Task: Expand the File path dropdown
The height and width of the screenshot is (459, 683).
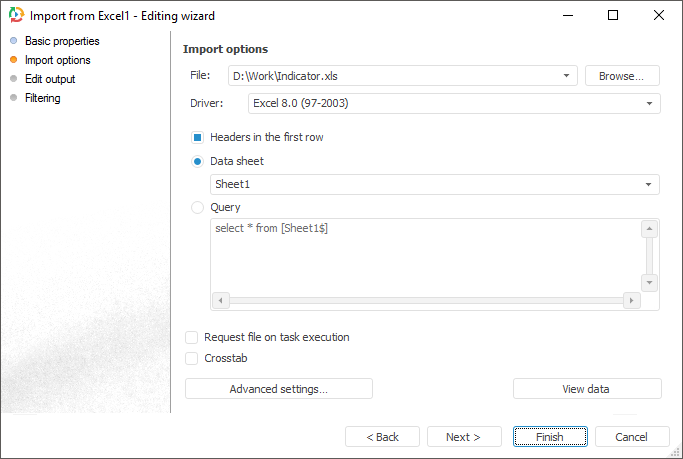Action: pos(568,75)
